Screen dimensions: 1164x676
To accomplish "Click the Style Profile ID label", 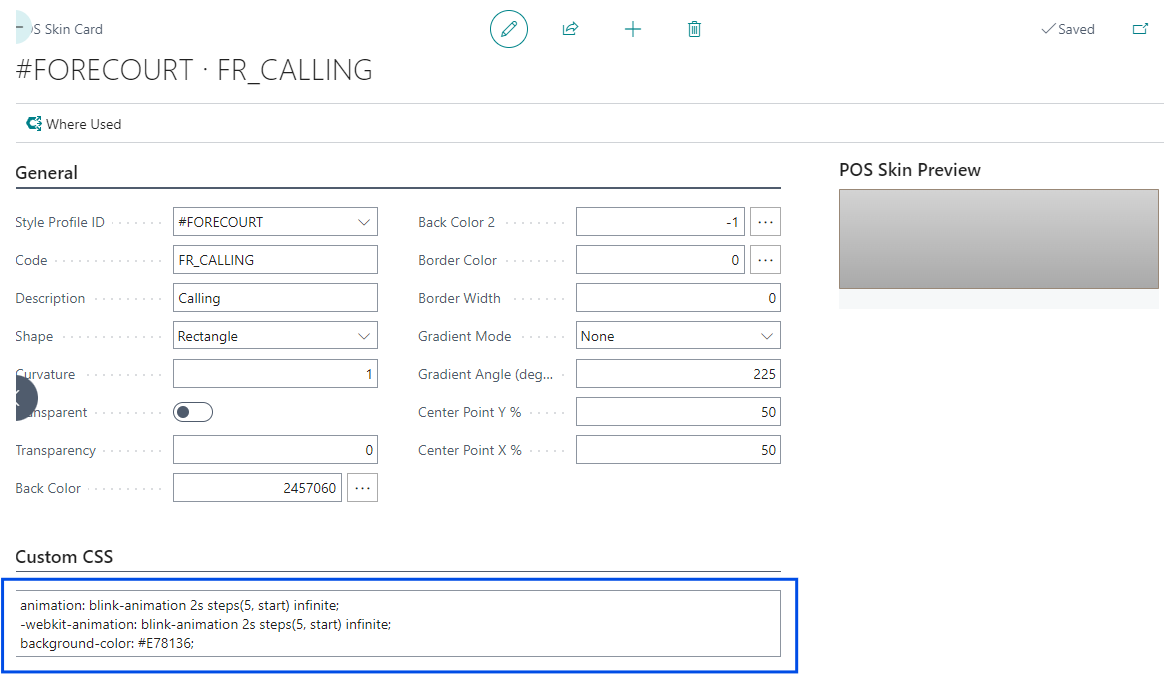I will 59,222.
